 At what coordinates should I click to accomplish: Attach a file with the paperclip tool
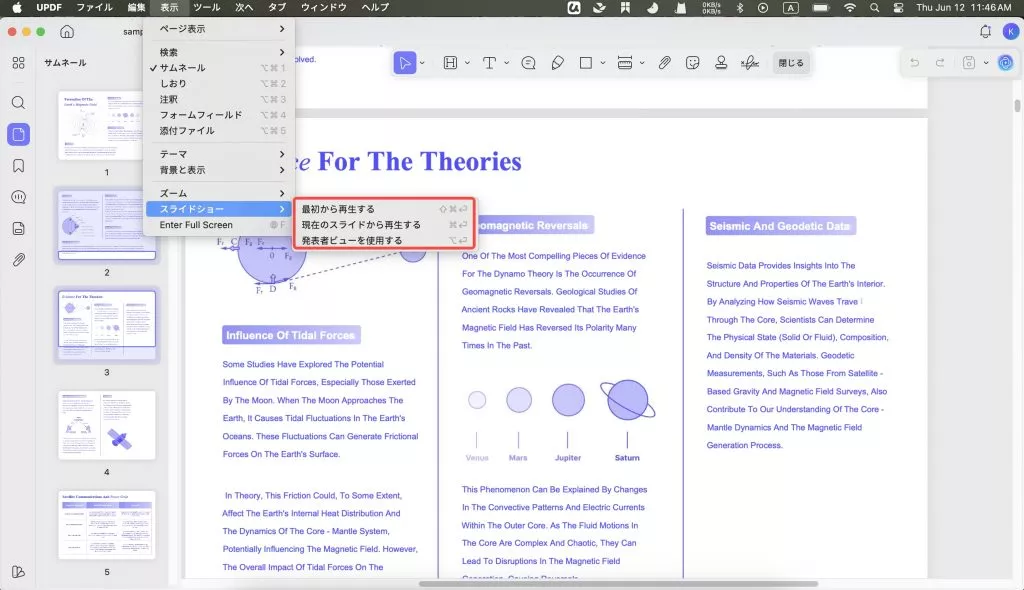pyautogui.click(x=664, y=63)
